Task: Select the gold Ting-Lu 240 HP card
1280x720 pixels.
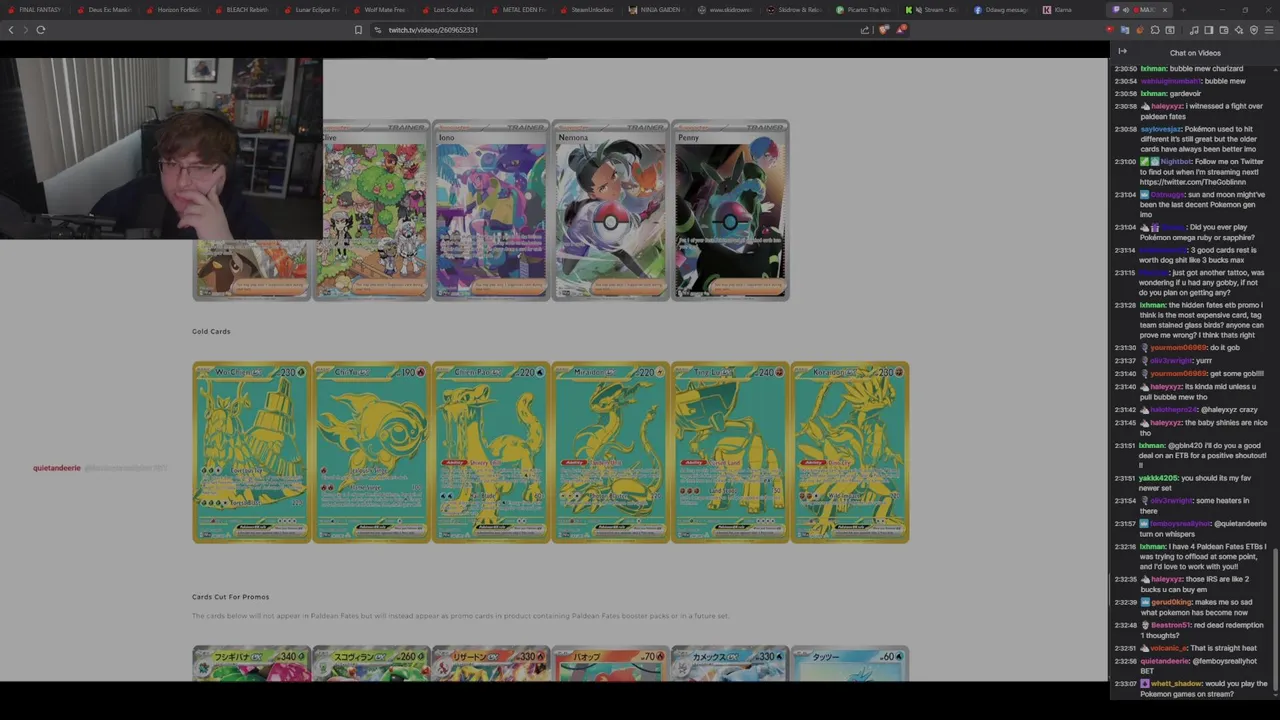Action: point(730,452)
